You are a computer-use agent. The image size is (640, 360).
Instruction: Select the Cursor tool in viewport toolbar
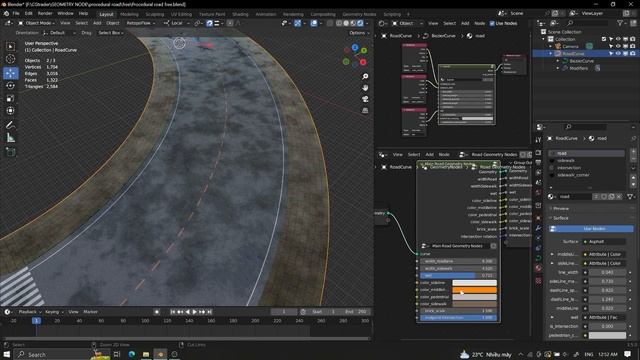(11, 59)
